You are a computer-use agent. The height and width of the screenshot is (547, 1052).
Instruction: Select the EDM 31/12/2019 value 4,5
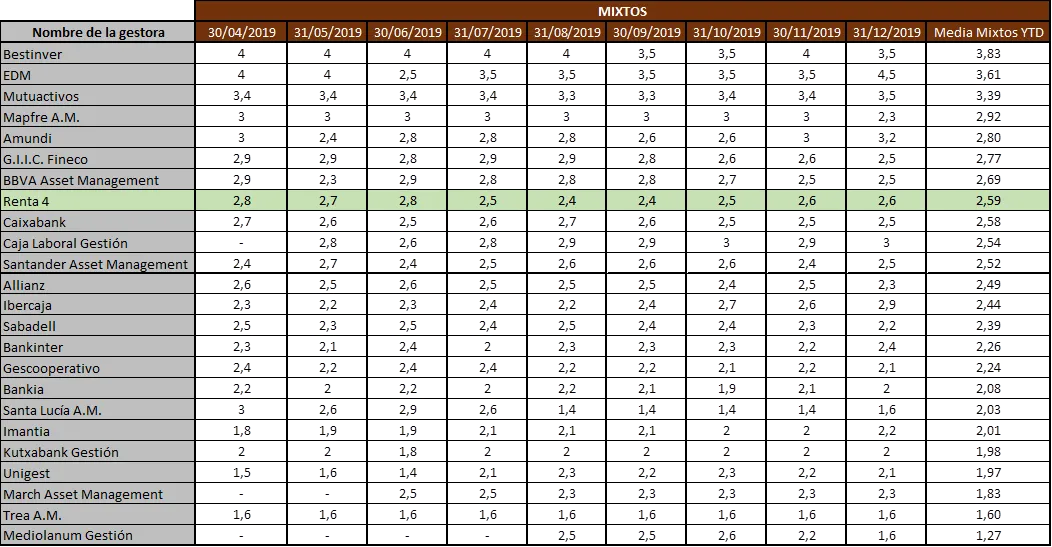tap(886, 74)
